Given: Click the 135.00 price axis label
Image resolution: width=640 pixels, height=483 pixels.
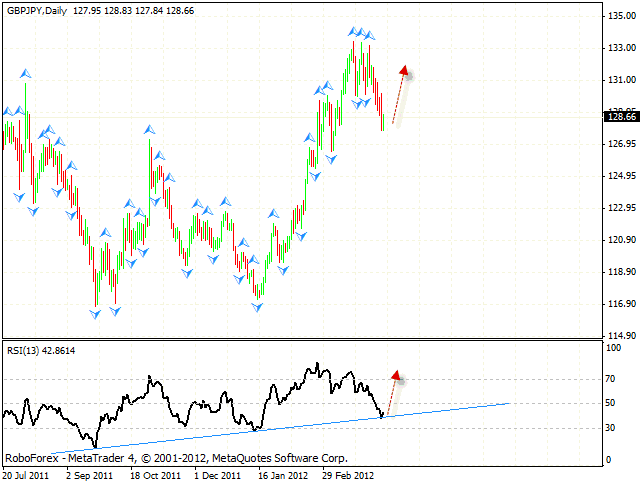Looking at the screenshot, I should 619,16.
